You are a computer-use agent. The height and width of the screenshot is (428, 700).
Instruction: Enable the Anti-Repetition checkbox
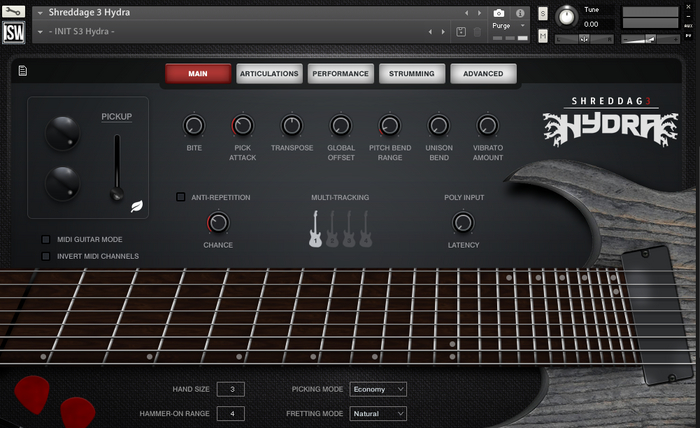181,197
